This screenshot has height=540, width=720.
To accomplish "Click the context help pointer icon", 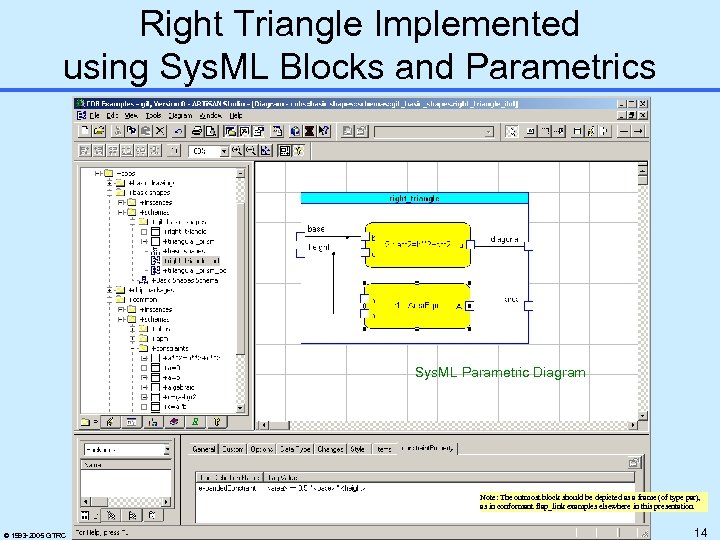I will (324, 131).
